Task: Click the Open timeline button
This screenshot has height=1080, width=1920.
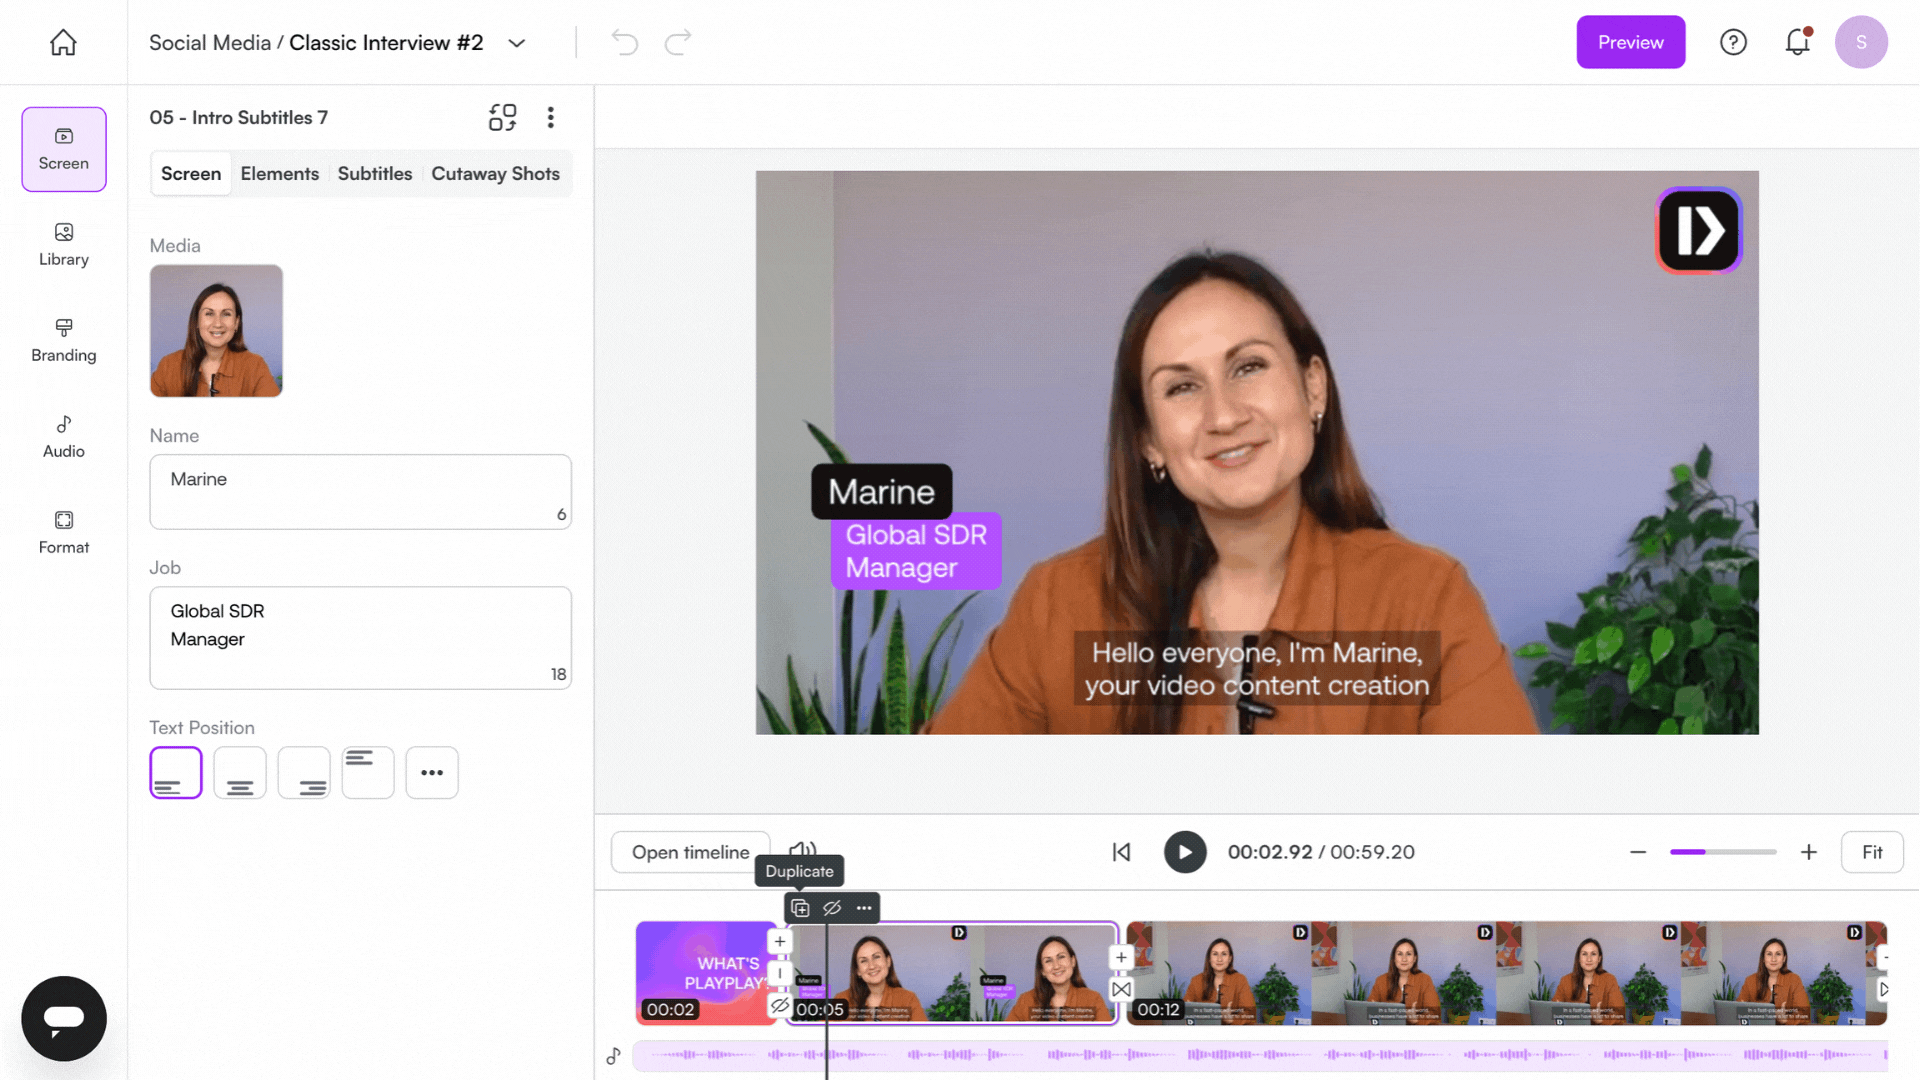Action: 690,852
